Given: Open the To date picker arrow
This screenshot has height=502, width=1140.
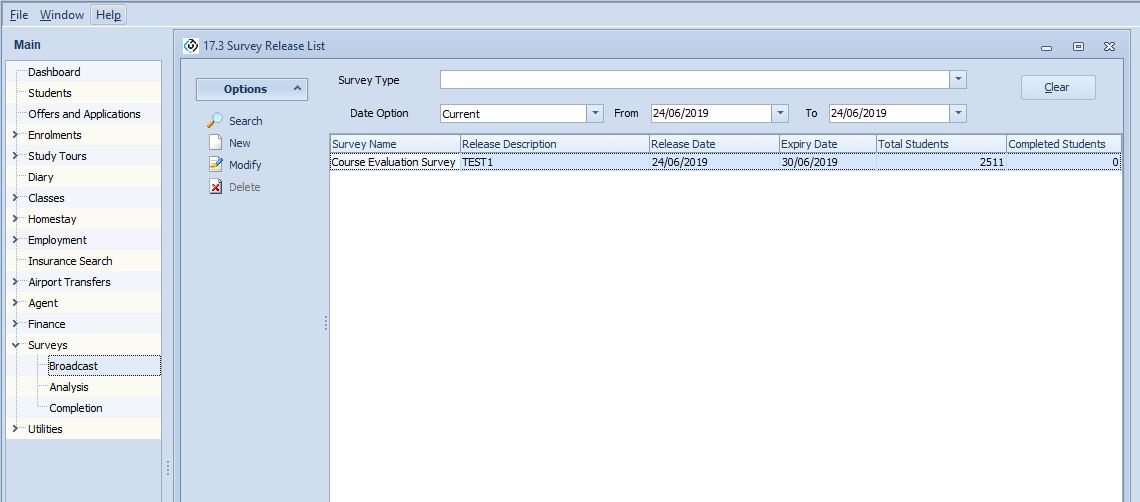Looking at the screenshot, I should 958,113.
